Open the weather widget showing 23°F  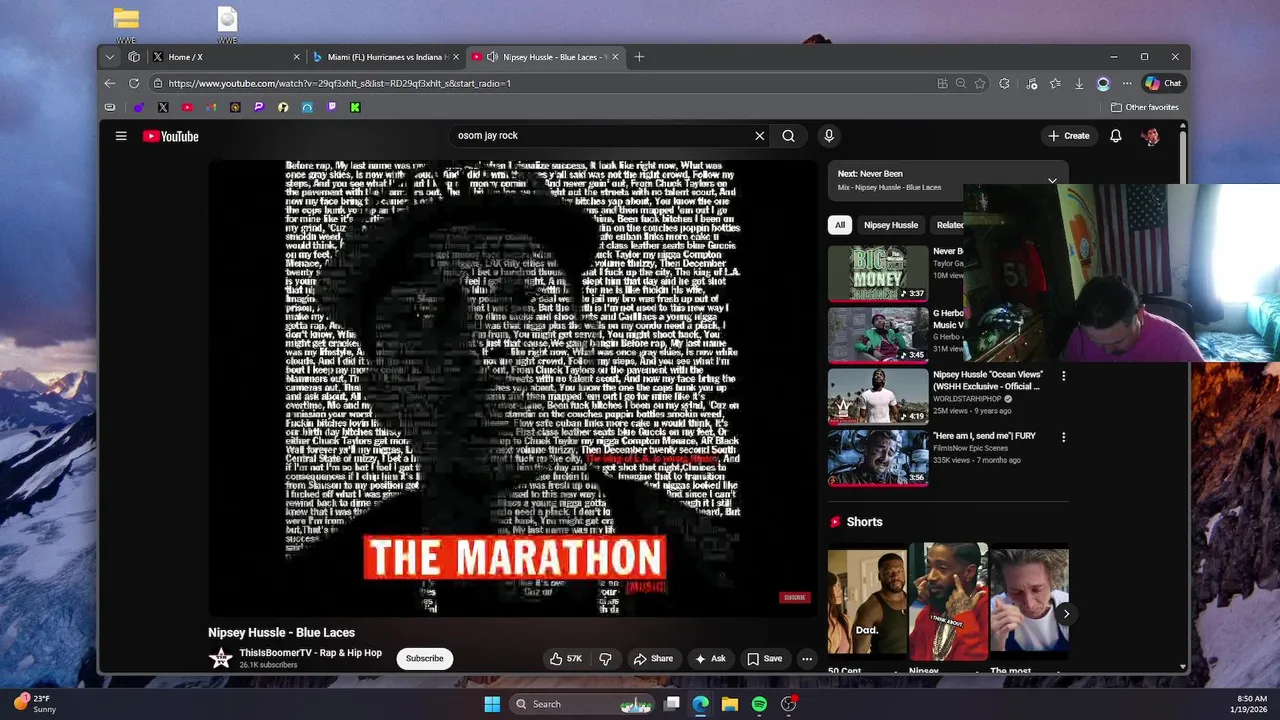coord(36,704)
